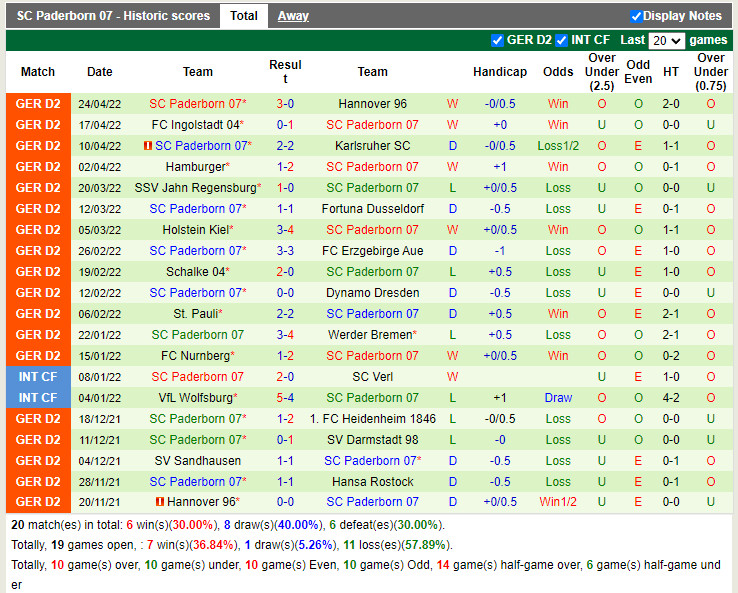The height and width of the screenshot is (593, 738).
Task: Click the 40.00% draws percentage
Action: click(x=298, y=525)
